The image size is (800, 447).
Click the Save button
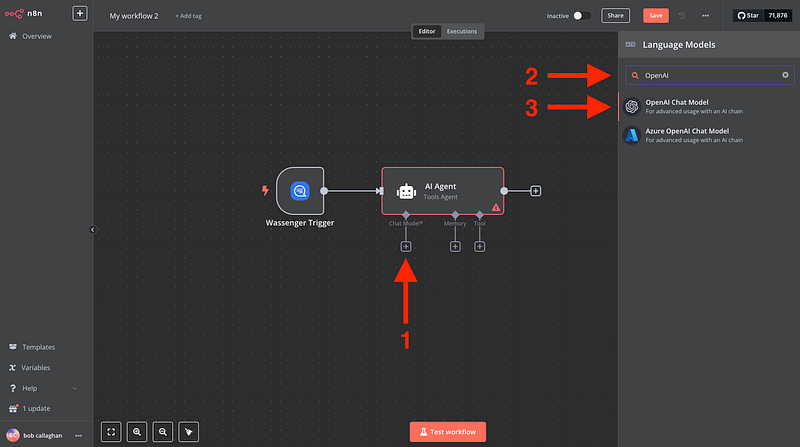coord(656,16)
